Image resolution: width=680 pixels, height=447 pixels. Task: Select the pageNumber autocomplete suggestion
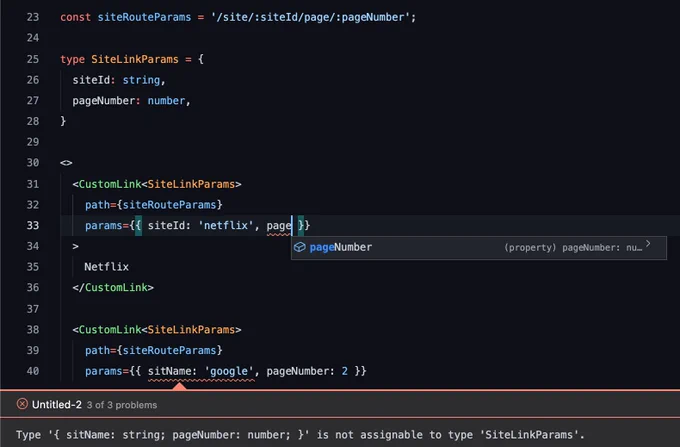[x=479, y=248]
